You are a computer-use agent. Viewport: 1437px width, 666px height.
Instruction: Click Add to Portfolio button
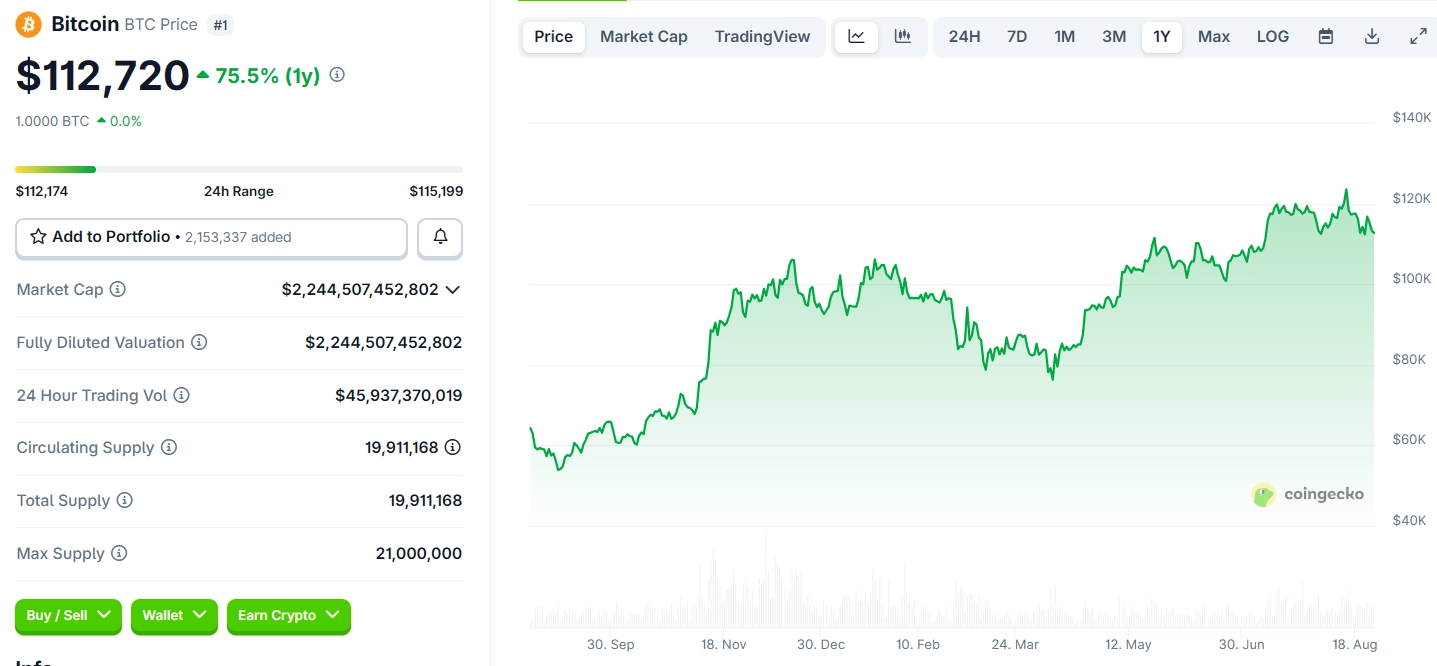211,238
